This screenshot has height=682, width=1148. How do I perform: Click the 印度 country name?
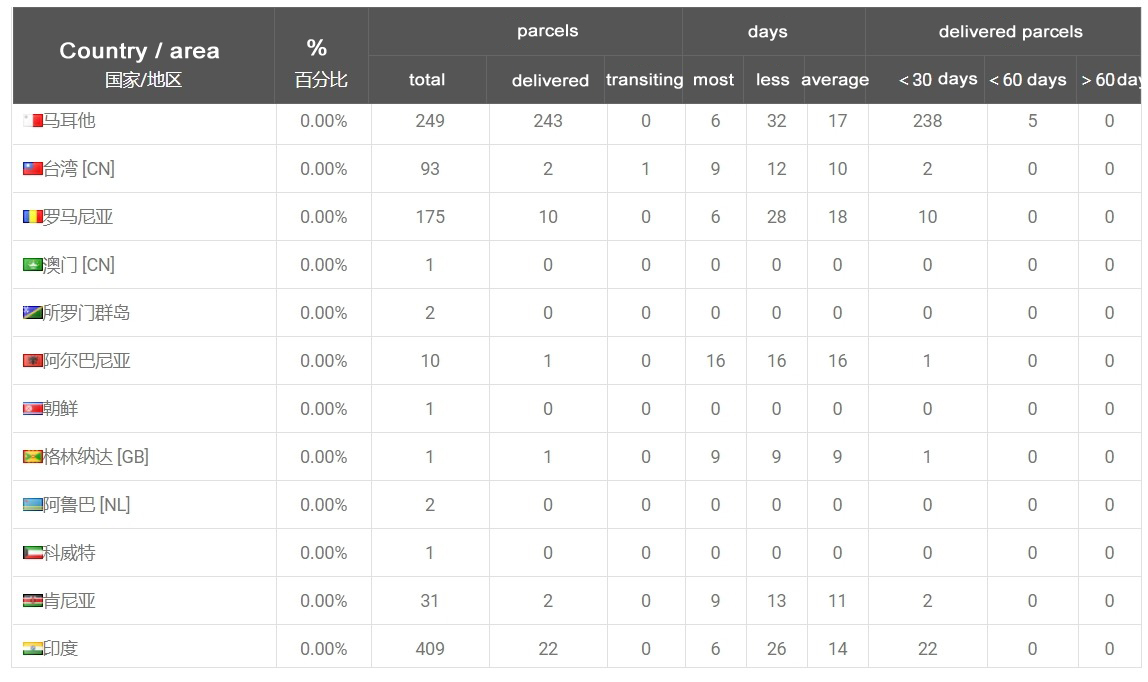(x=61, y=648)
